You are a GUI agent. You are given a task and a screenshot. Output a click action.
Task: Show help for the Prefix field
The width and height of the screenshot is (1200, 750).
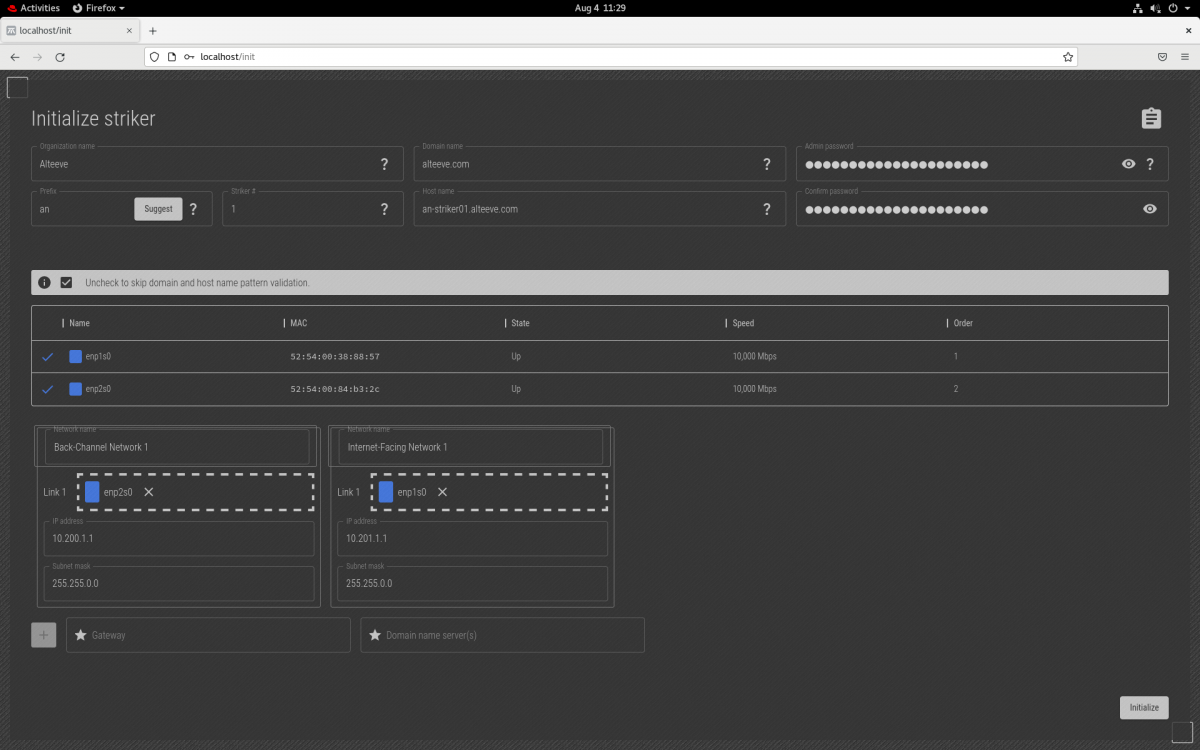tap(193, 209)
